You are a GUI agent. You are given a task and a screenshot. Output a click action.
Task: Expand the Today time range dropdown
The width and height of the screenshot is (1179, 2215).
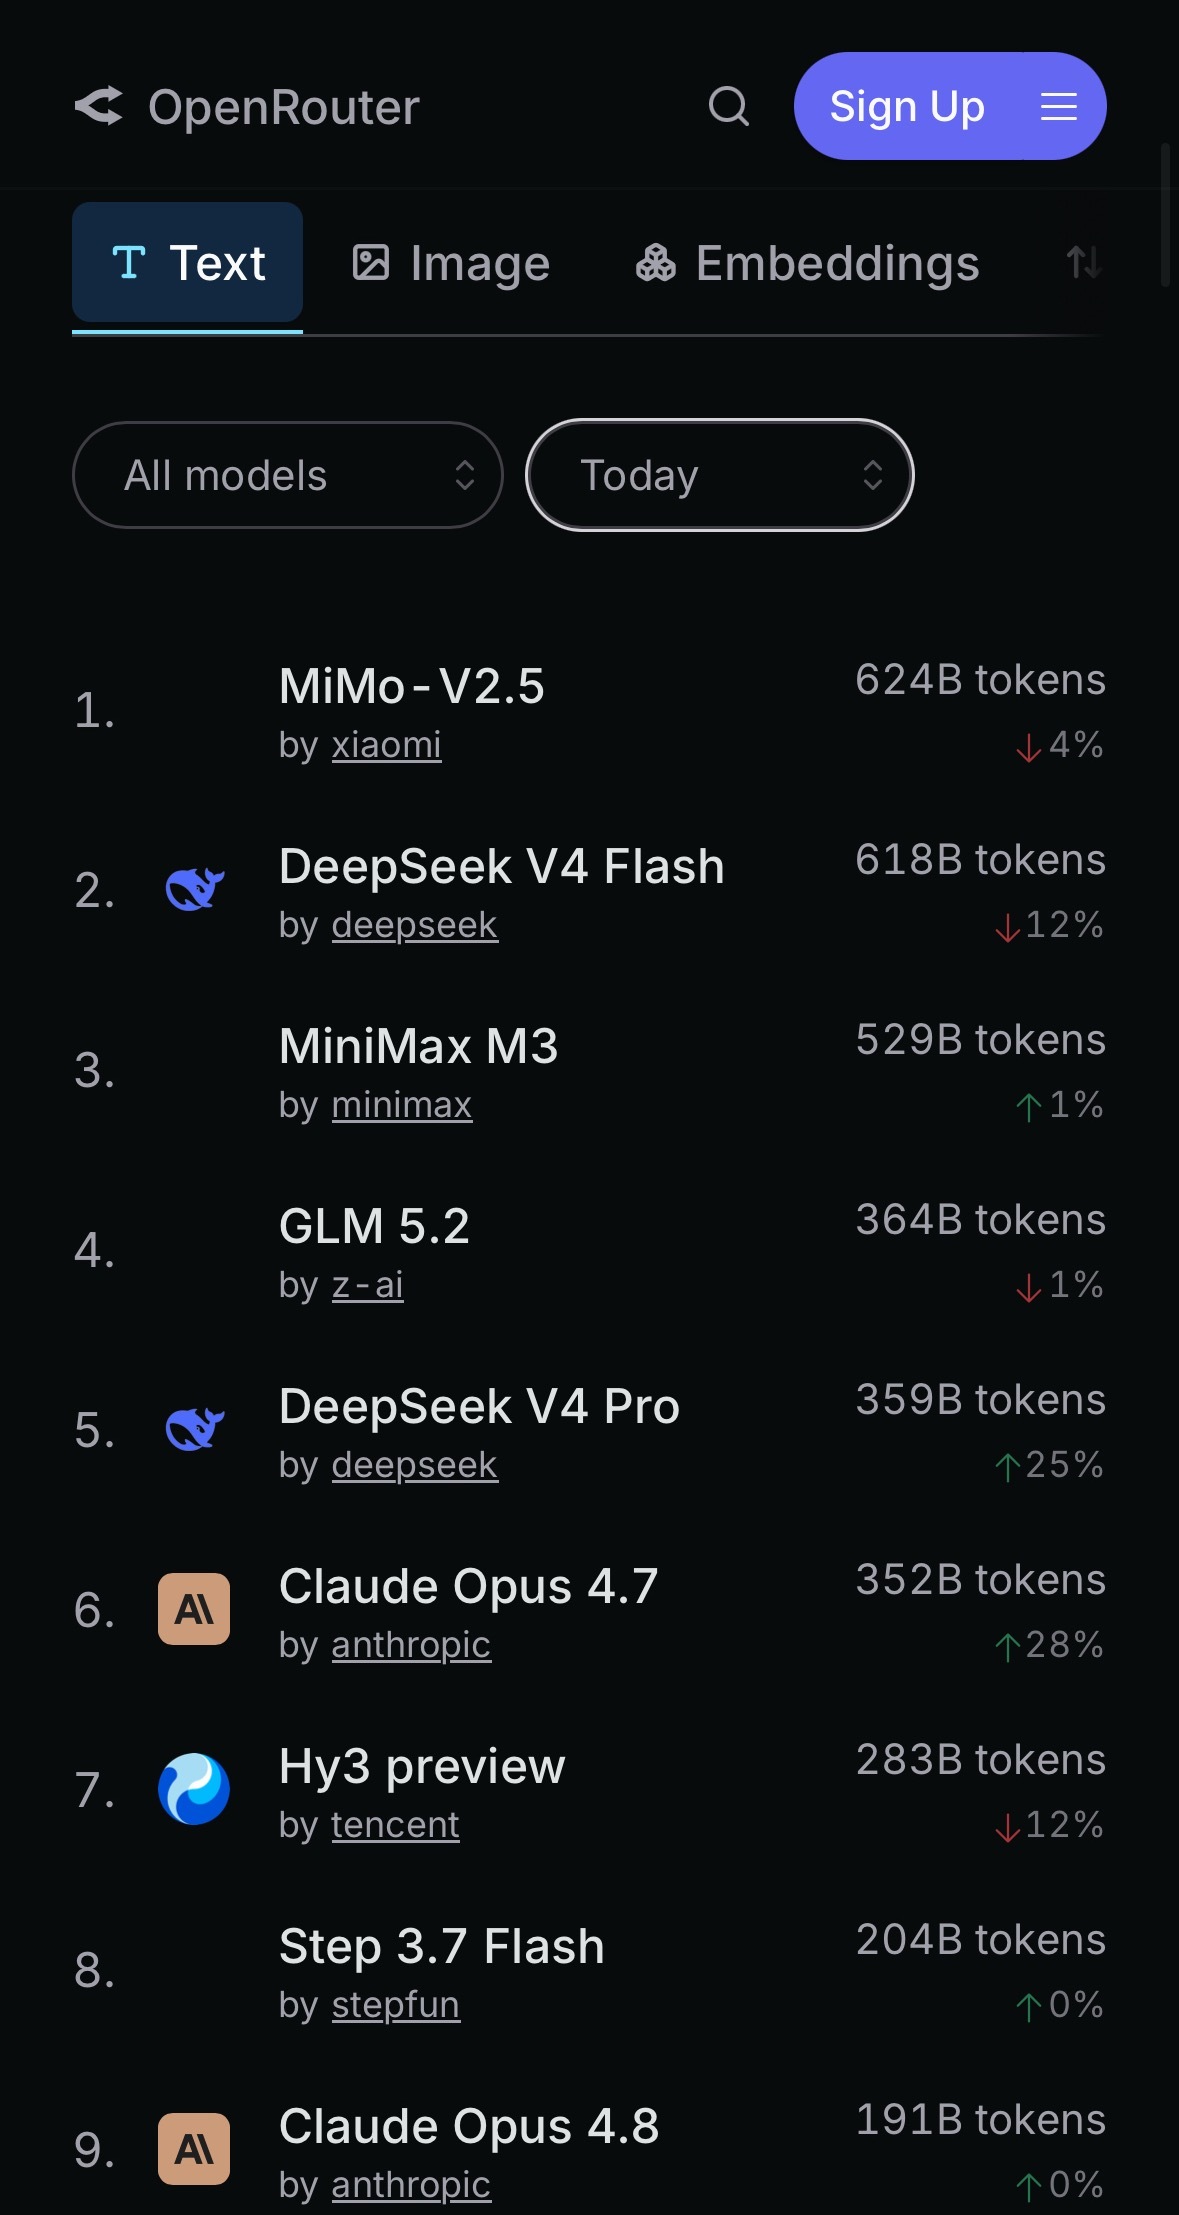click(x=720, y=475)
